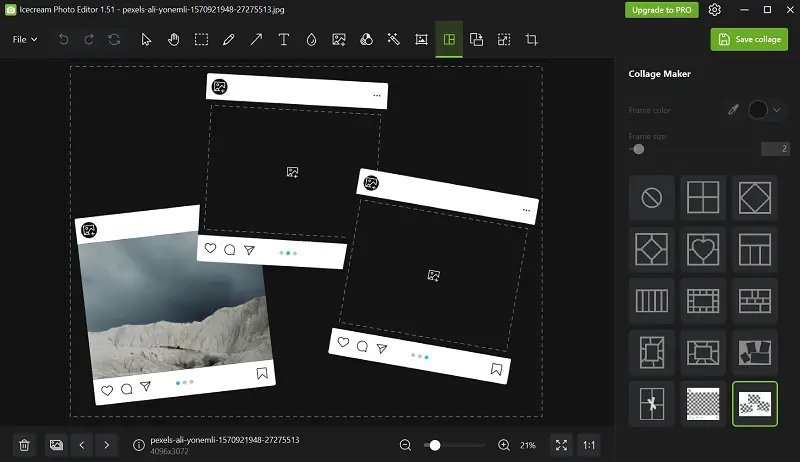Click Save collage button

(x=749, y=40)
